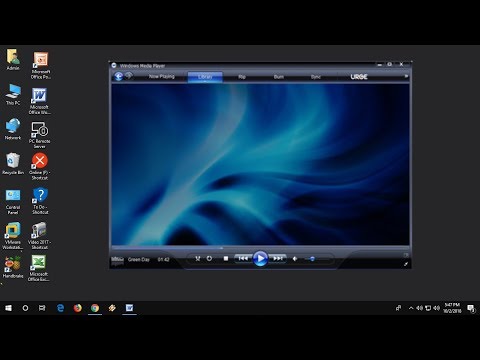Viewport: 480px width, 360px height.
Task: Open the Sync tab
Action: 316,77
